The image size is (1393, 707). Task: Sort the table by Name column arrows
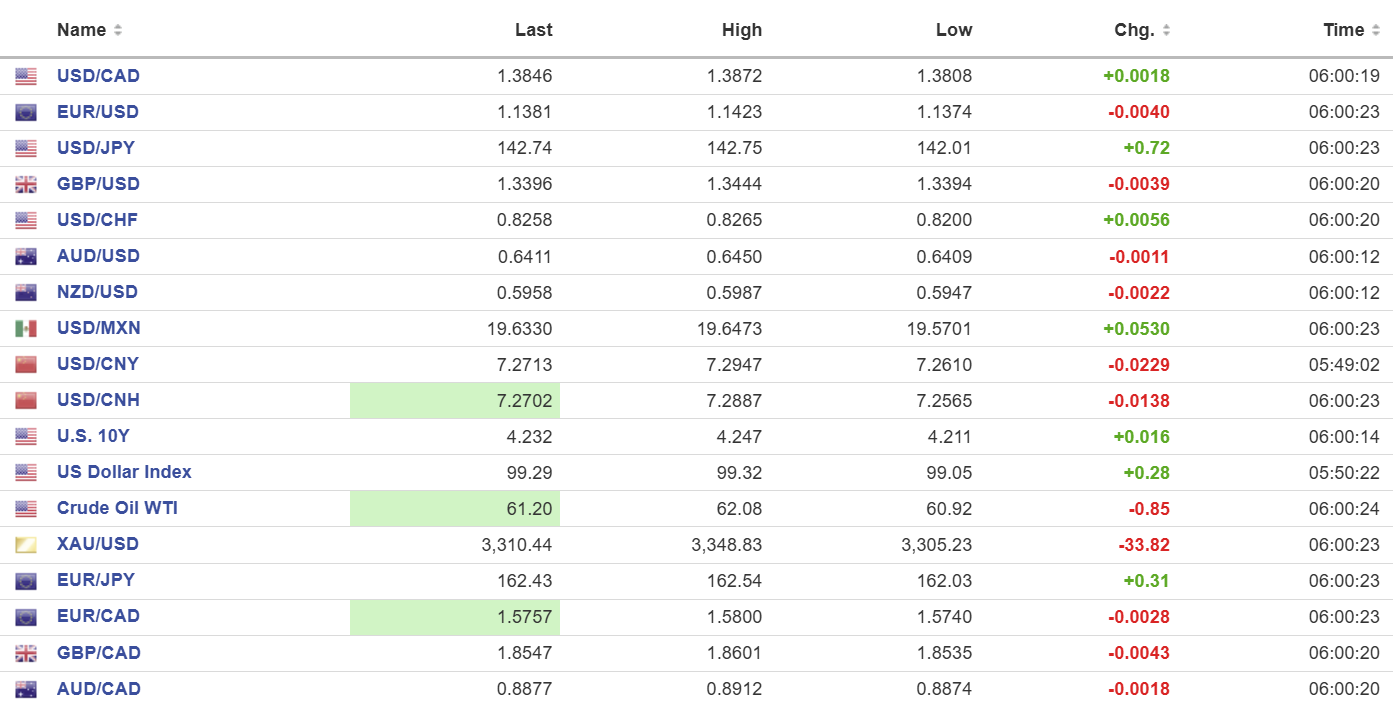click(x=118, y=30)
